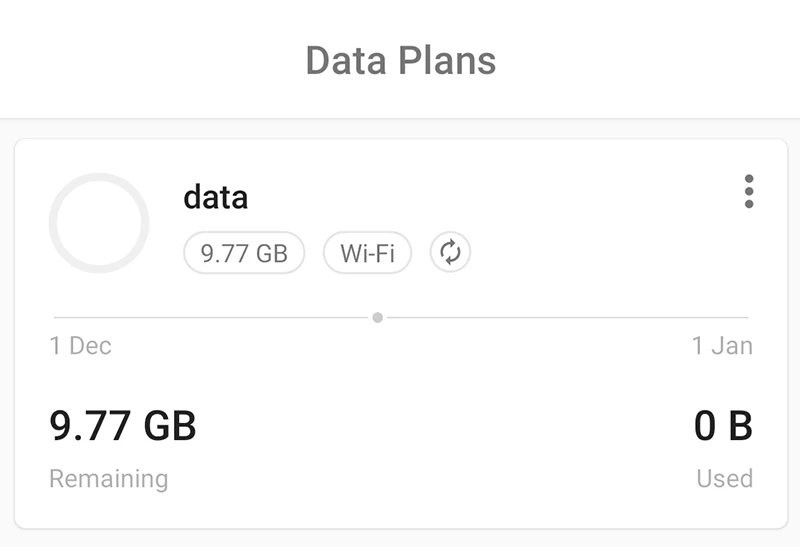Click empty space between remaining and used values
Screen dimensions: 800x547
(440, 430)
